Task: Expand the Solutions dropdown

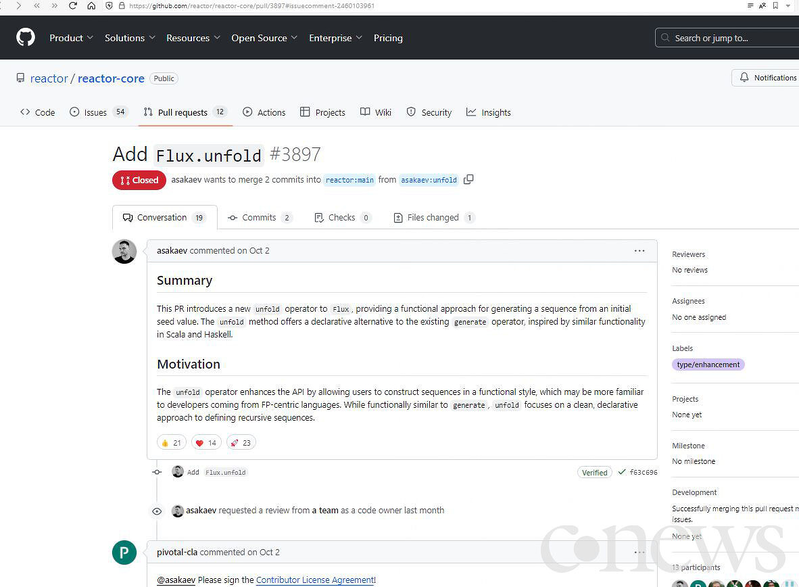Action: click(130, 38)
